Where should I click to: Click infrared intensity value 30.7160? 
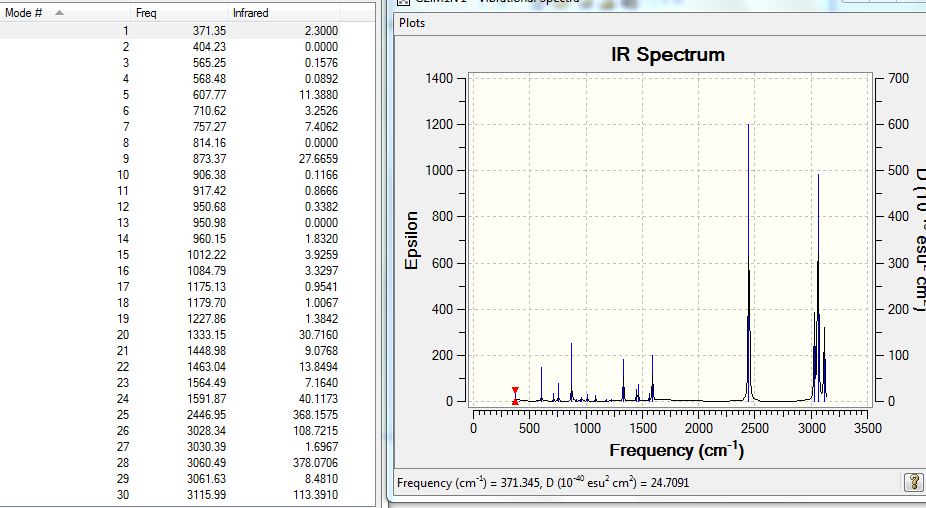pyautogui.click(x=318, y=334)
